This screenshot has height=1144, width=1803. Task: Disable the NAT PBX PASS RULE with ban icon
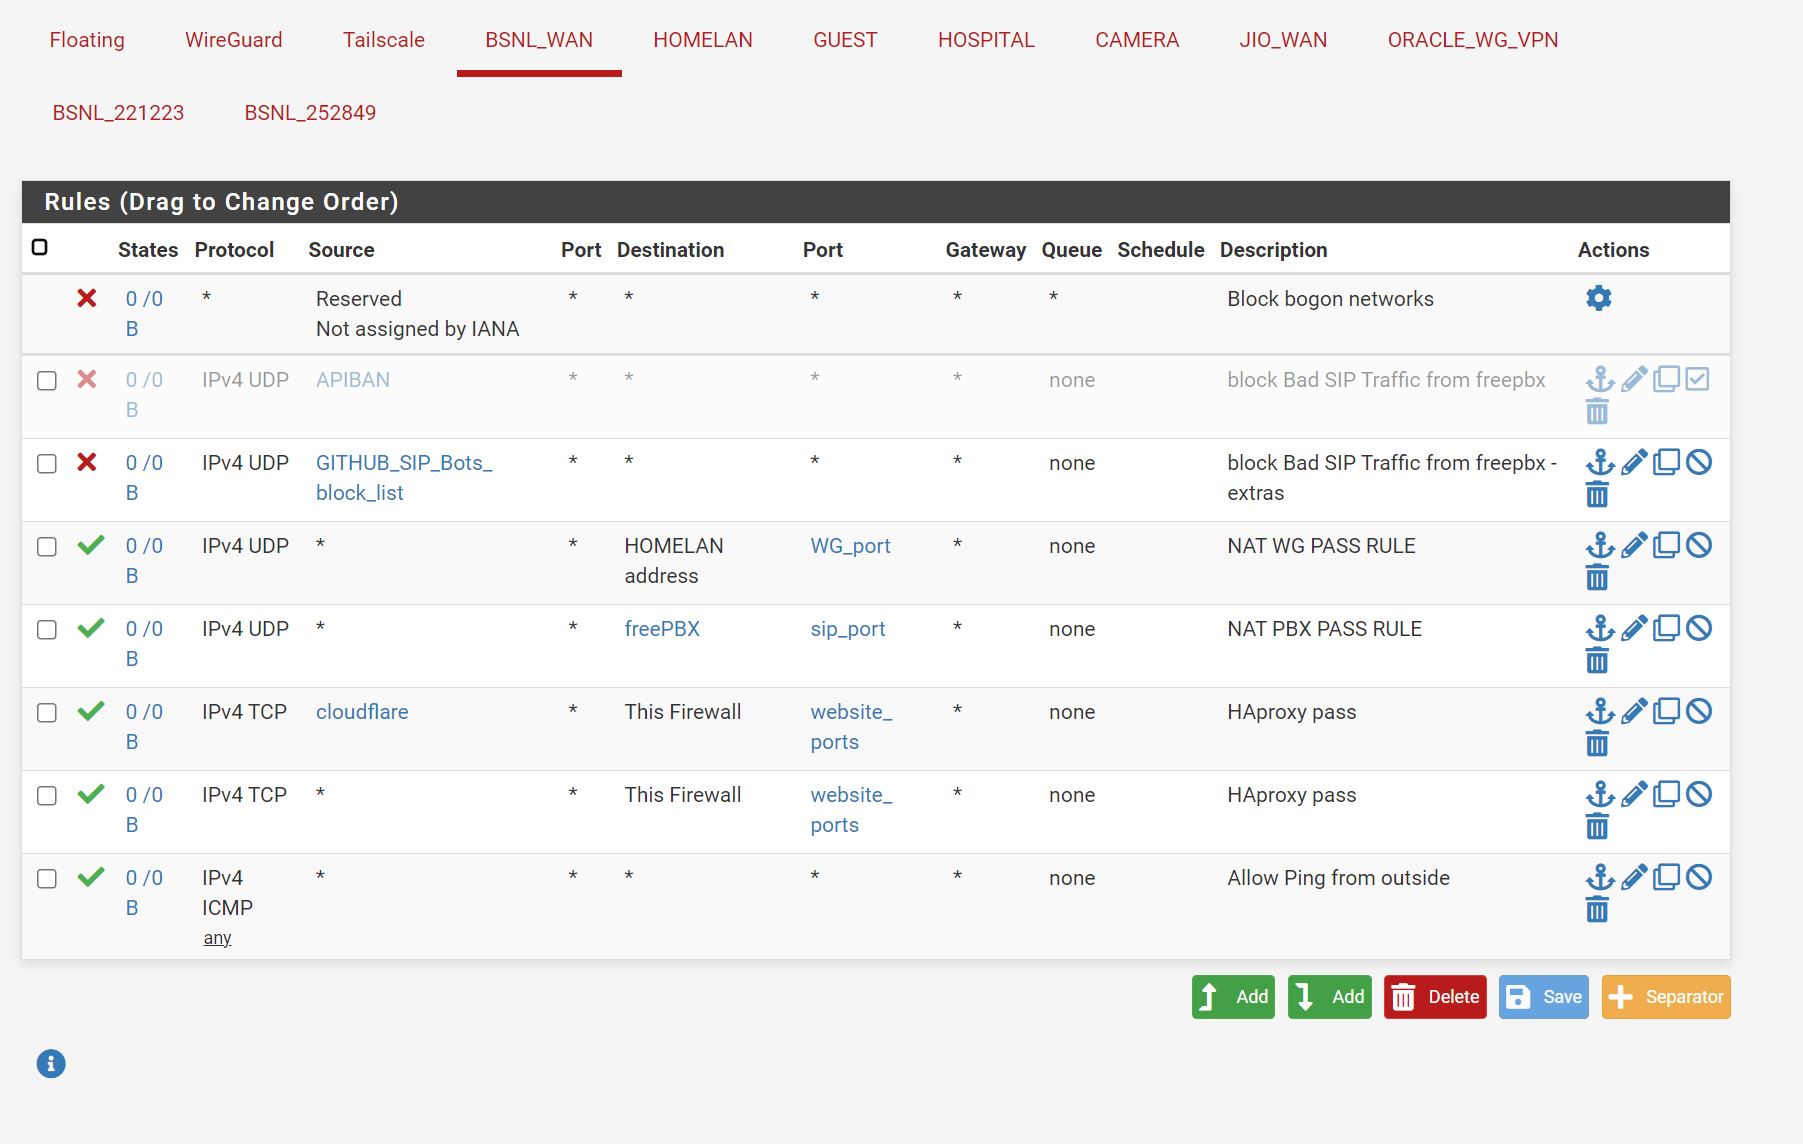click(x=1700, y=628)
